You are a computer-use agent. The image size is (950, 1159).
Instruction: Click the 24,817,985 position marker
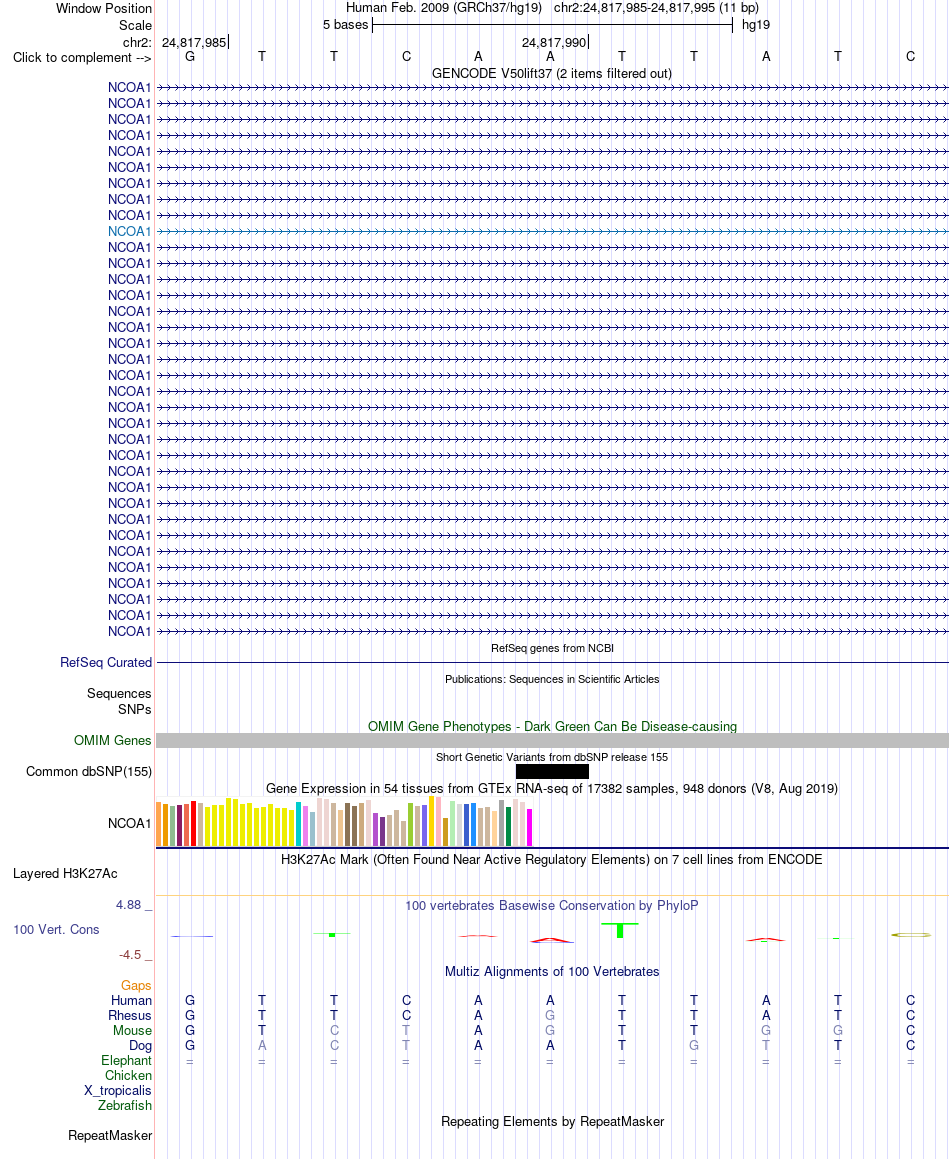pos(194,42)
